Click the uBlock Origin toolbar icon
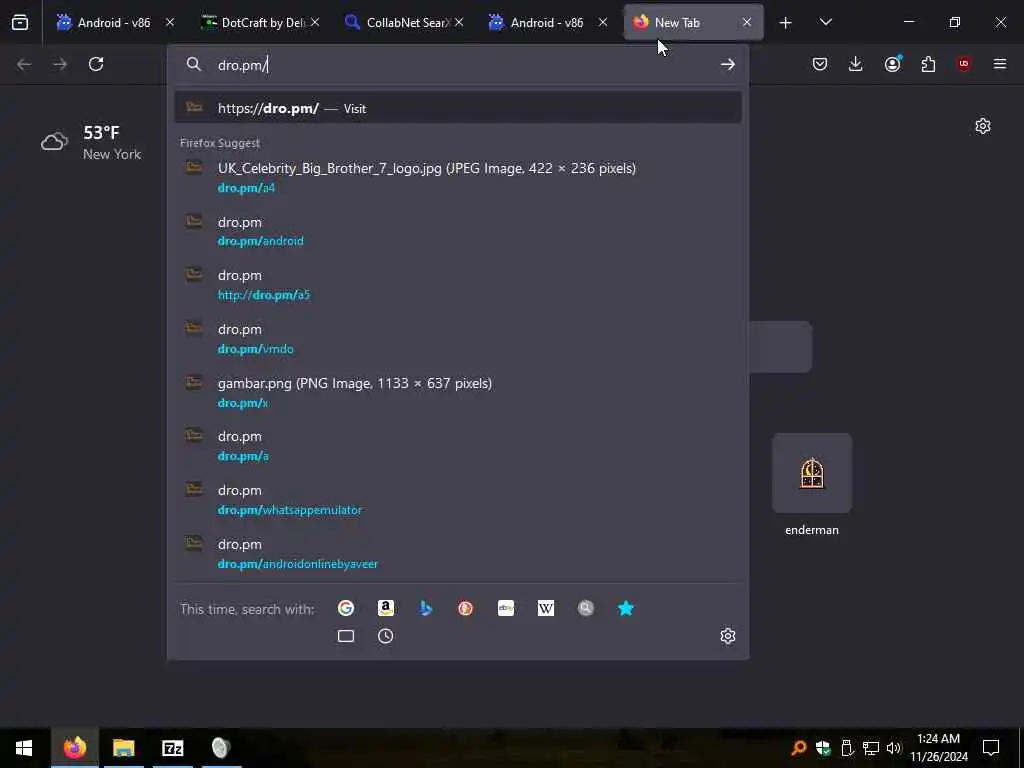1024x768 pixels. click(x=964, y=64)
